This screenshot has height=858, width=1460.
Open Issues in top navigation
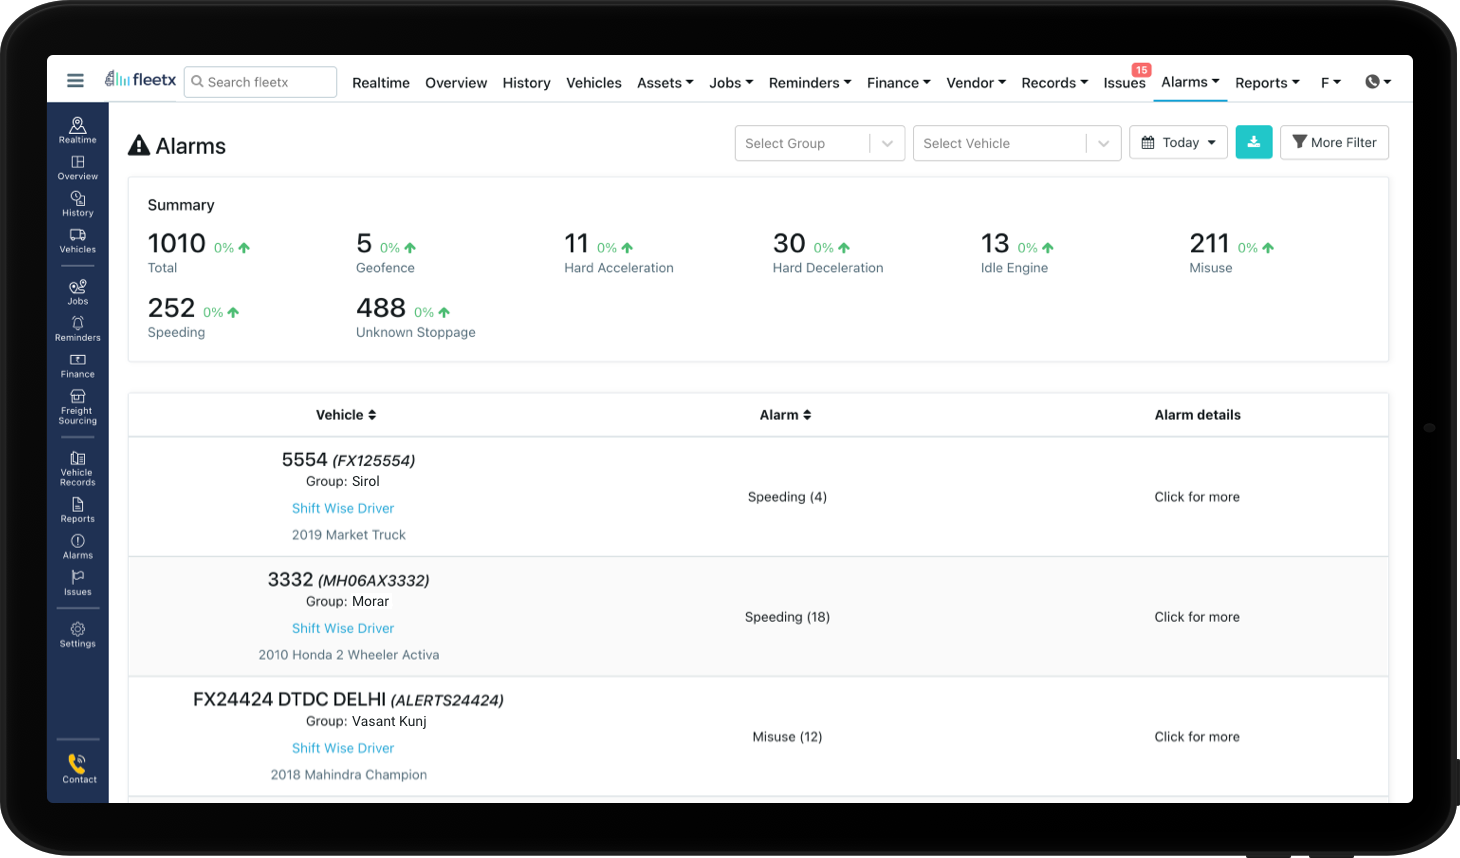pos(1124,83)
